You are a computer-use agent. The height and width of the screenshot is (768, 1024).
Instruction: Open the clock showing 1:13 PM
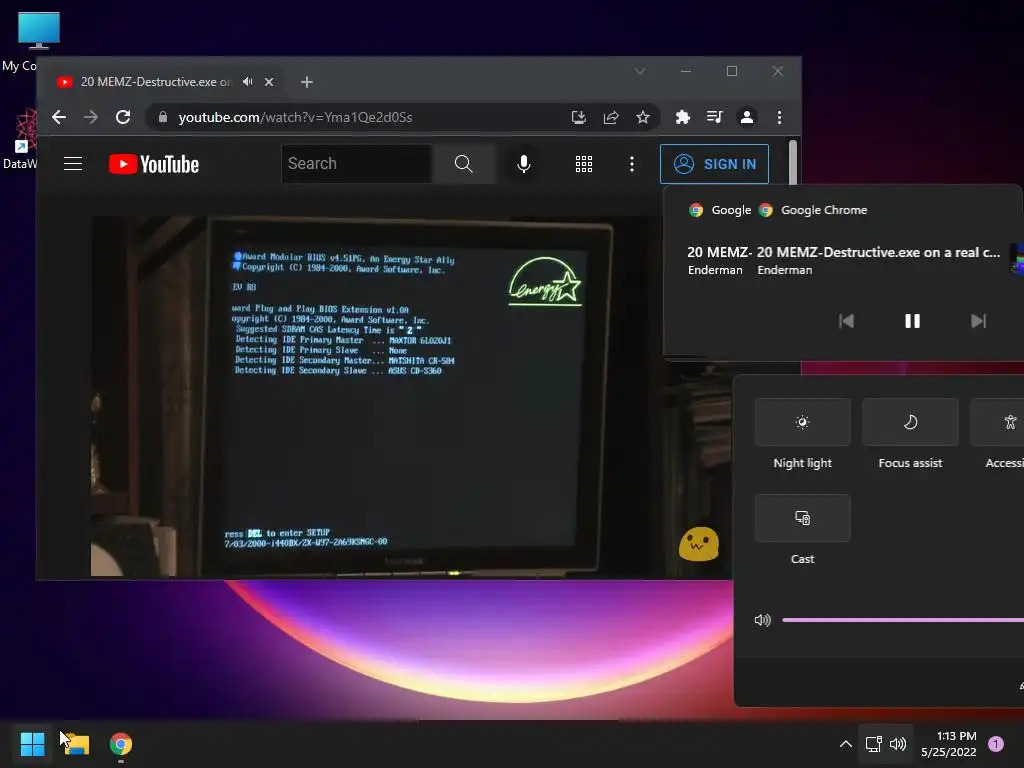tap(948, 744)
